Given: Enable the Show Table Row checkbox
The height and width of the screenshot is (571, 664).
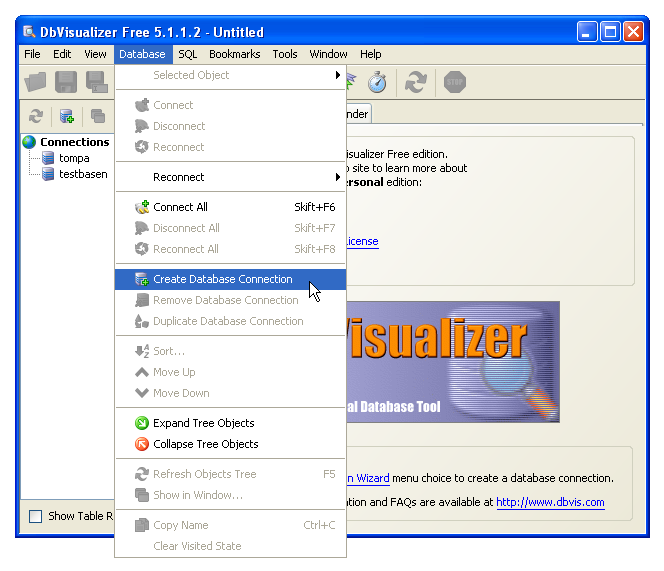Looking at the screenshot, I should (x=35, y=516).
